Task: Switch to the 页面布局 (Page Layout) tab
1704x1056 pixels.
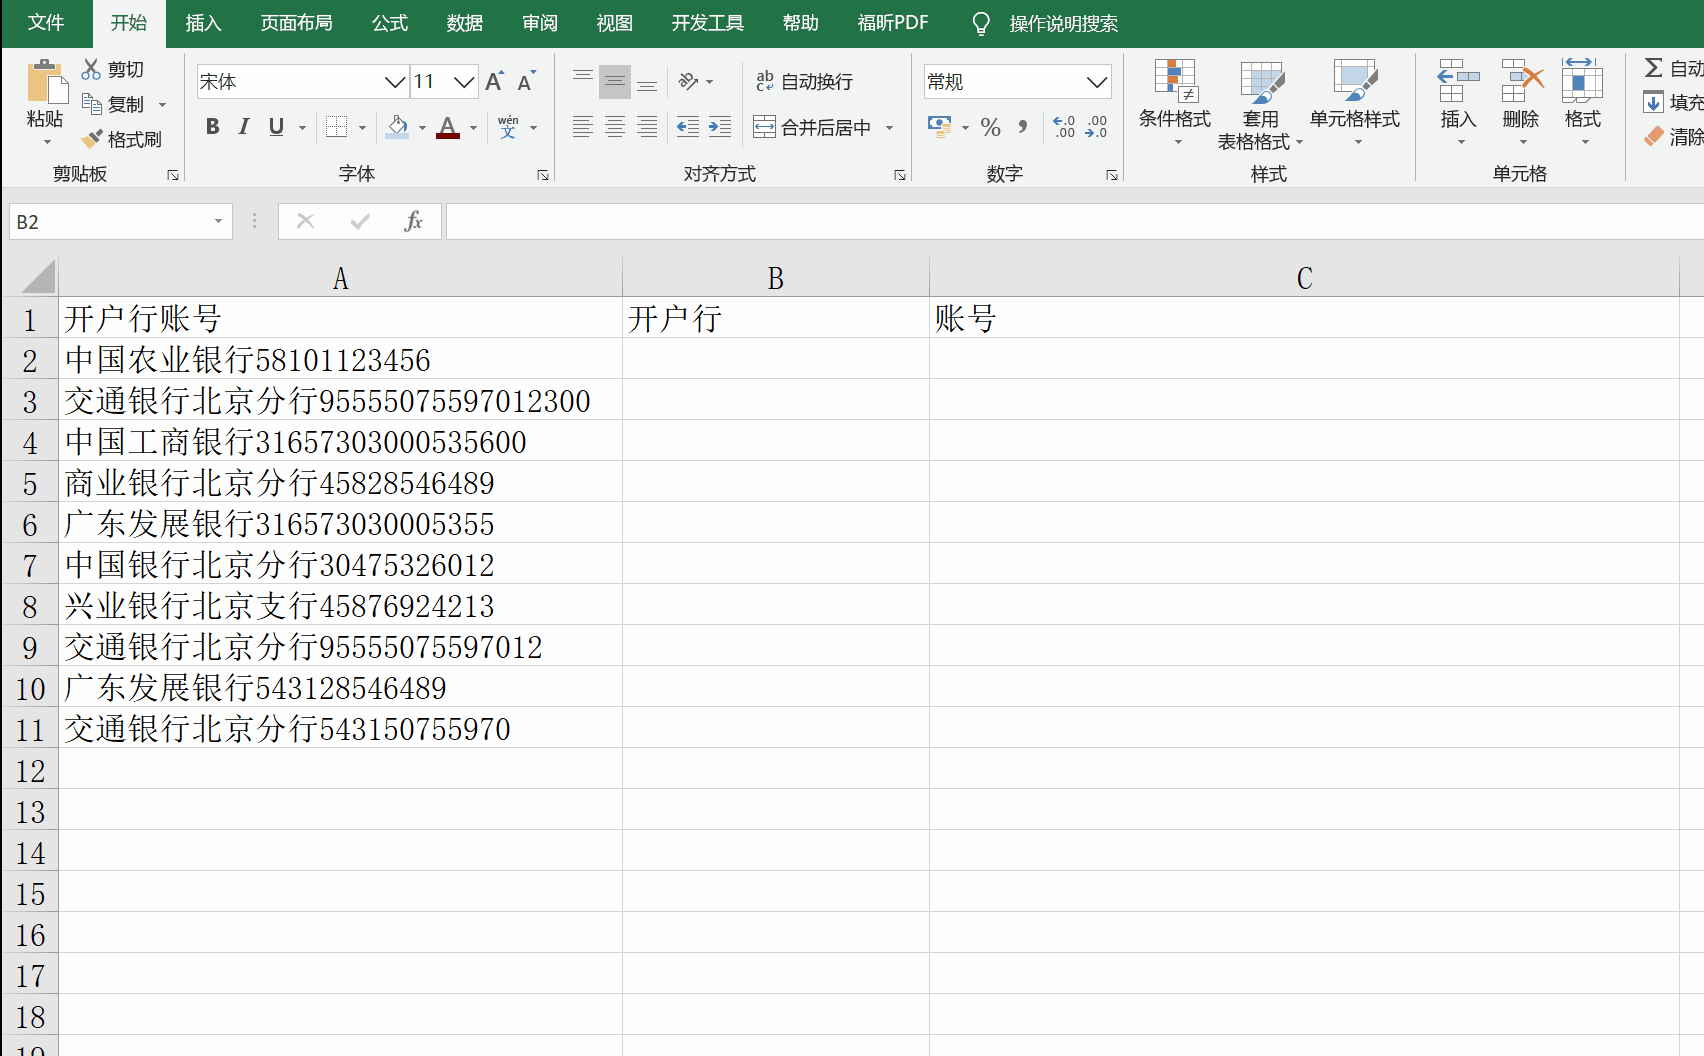Action: (x=296, y=23)
